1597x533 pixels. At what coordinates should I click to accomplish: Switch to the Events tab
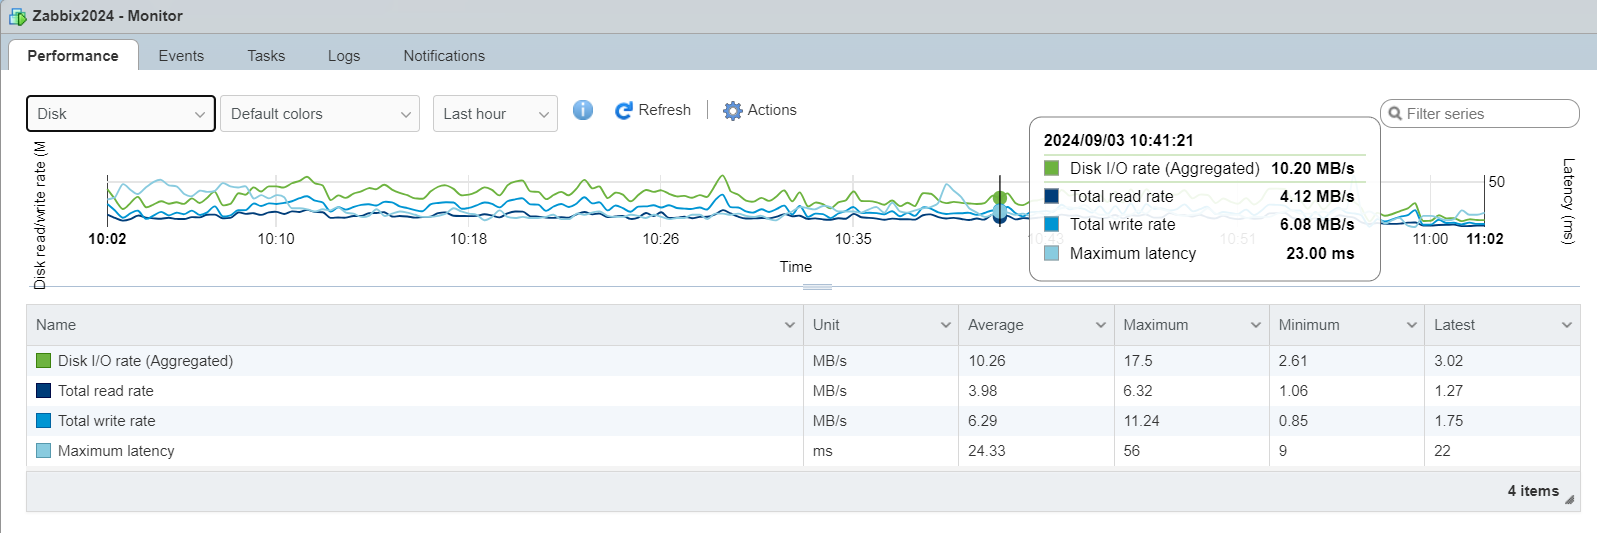coord(181,56)
